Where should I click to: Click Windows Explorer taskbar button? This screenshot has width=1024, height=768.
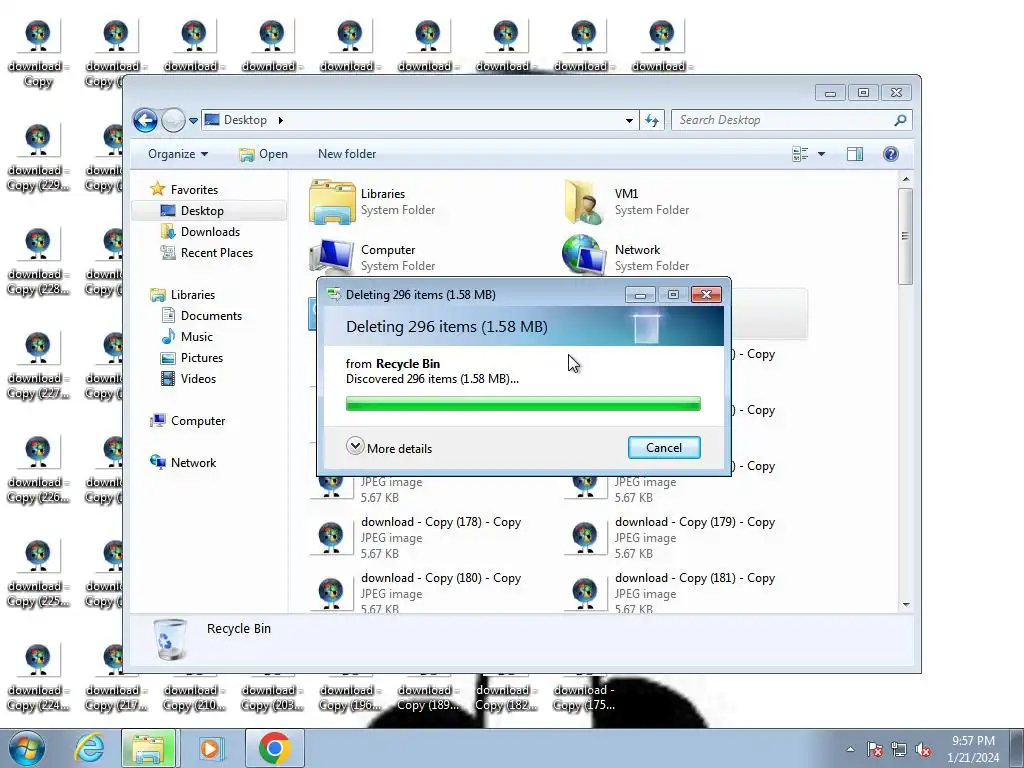pyautogui.click(x=148, y=748)
